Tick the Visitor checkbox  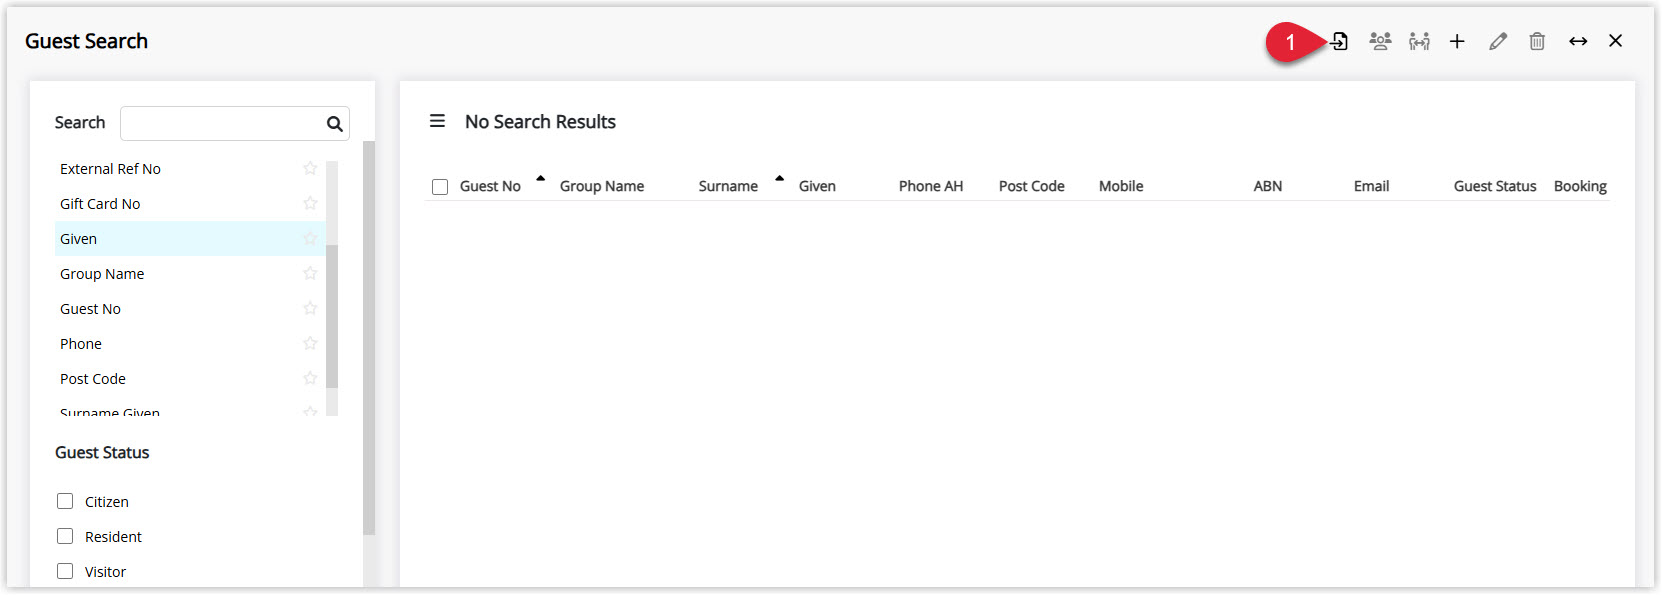[x=65, y=571]
